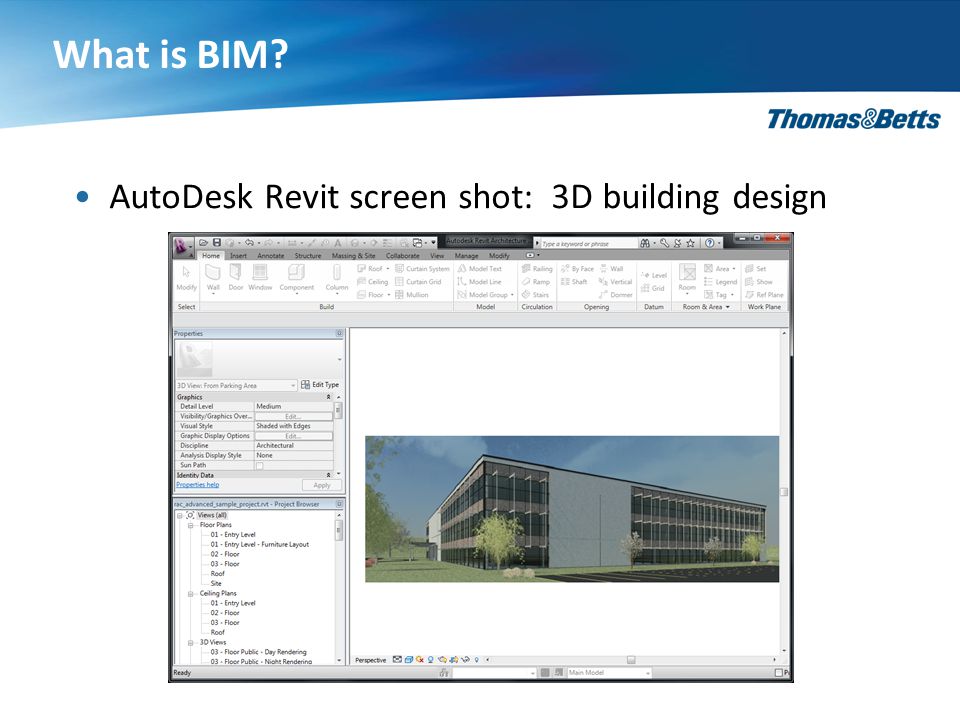Toggle the Sun Path checkbox

point(260,466)
